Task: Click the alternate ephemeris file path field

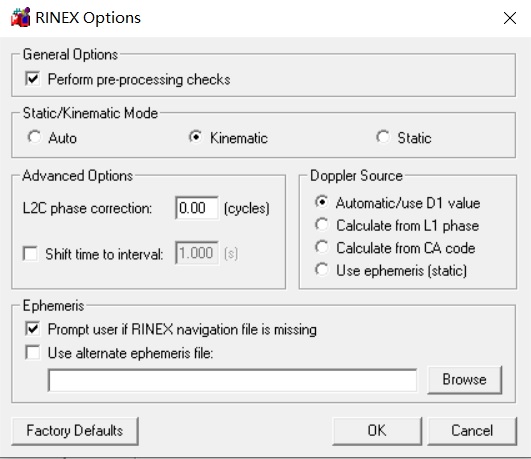Action: (x=232, y=380)
